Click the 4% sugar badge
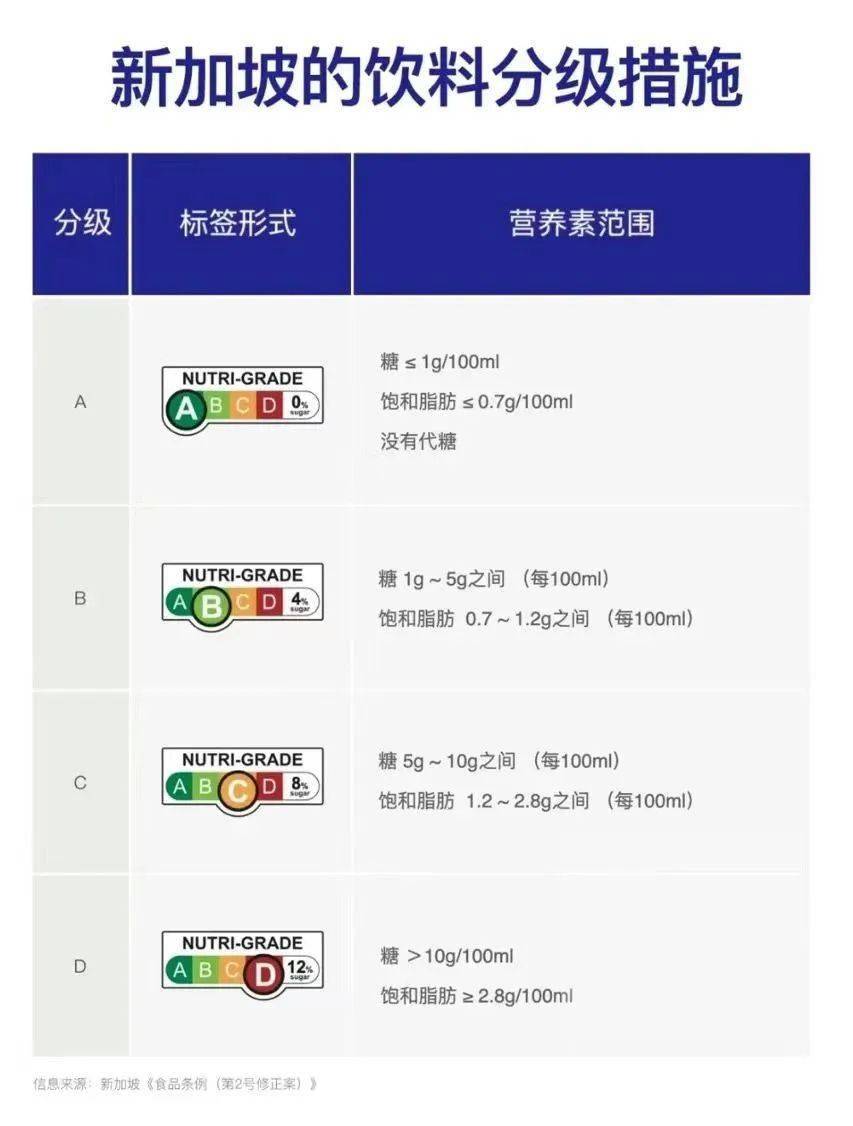Screen dimensions: 853x1126 (x=300, y=602)
